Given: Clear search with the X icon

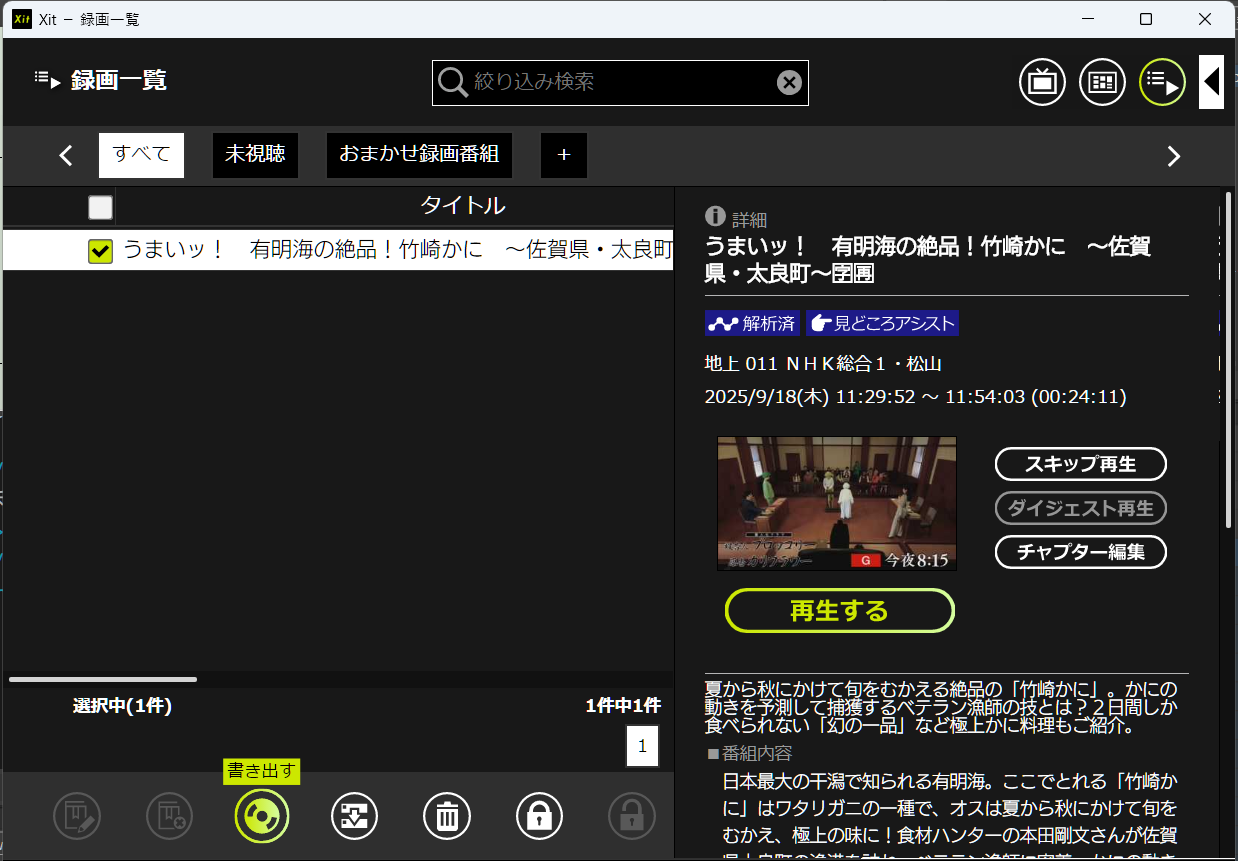Looking at the screenshot, I should coord(789,83).
